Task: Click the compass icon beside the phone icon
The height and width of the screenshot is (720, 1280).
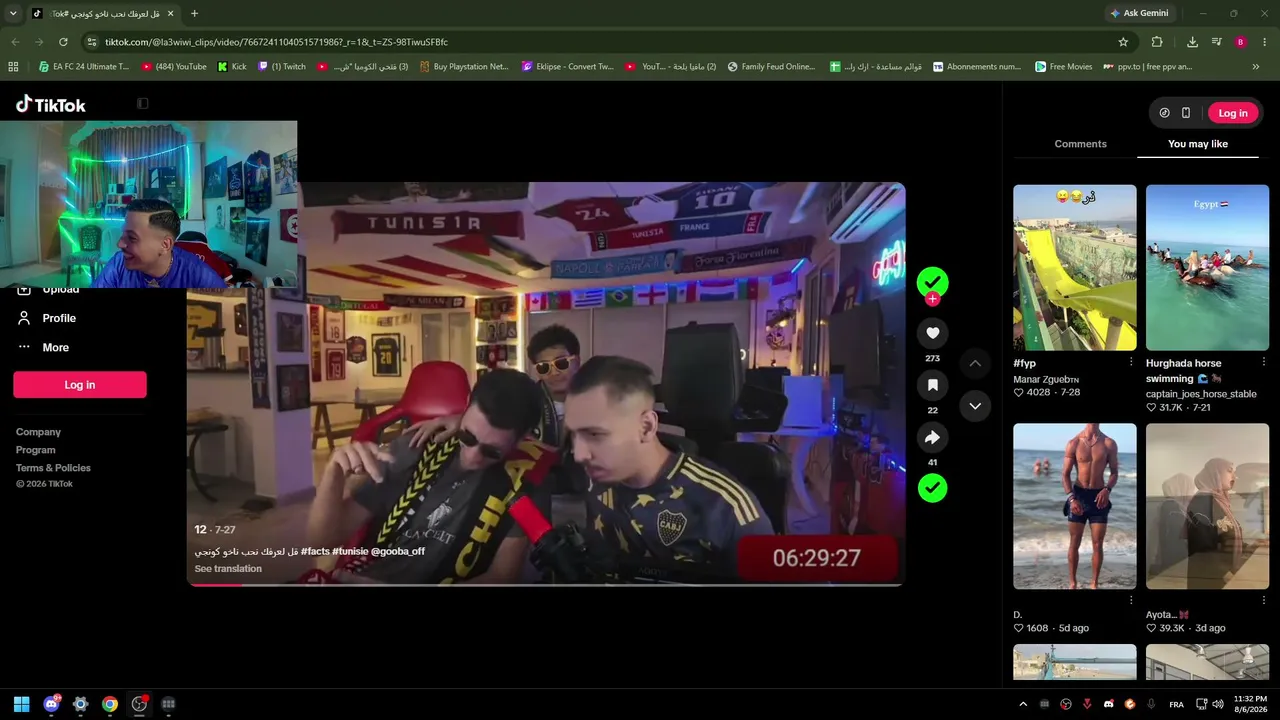Action: 1164,113
